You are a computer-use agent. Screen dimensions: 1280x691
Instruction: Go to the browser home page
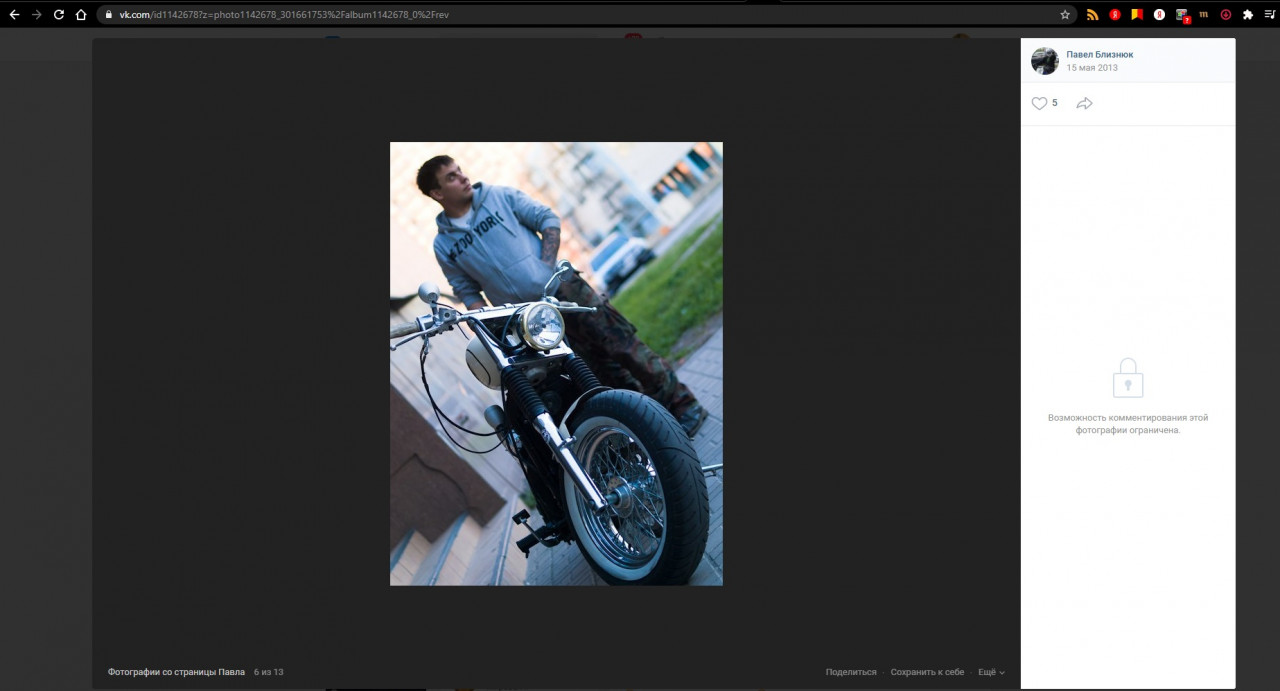pos(81,15)
